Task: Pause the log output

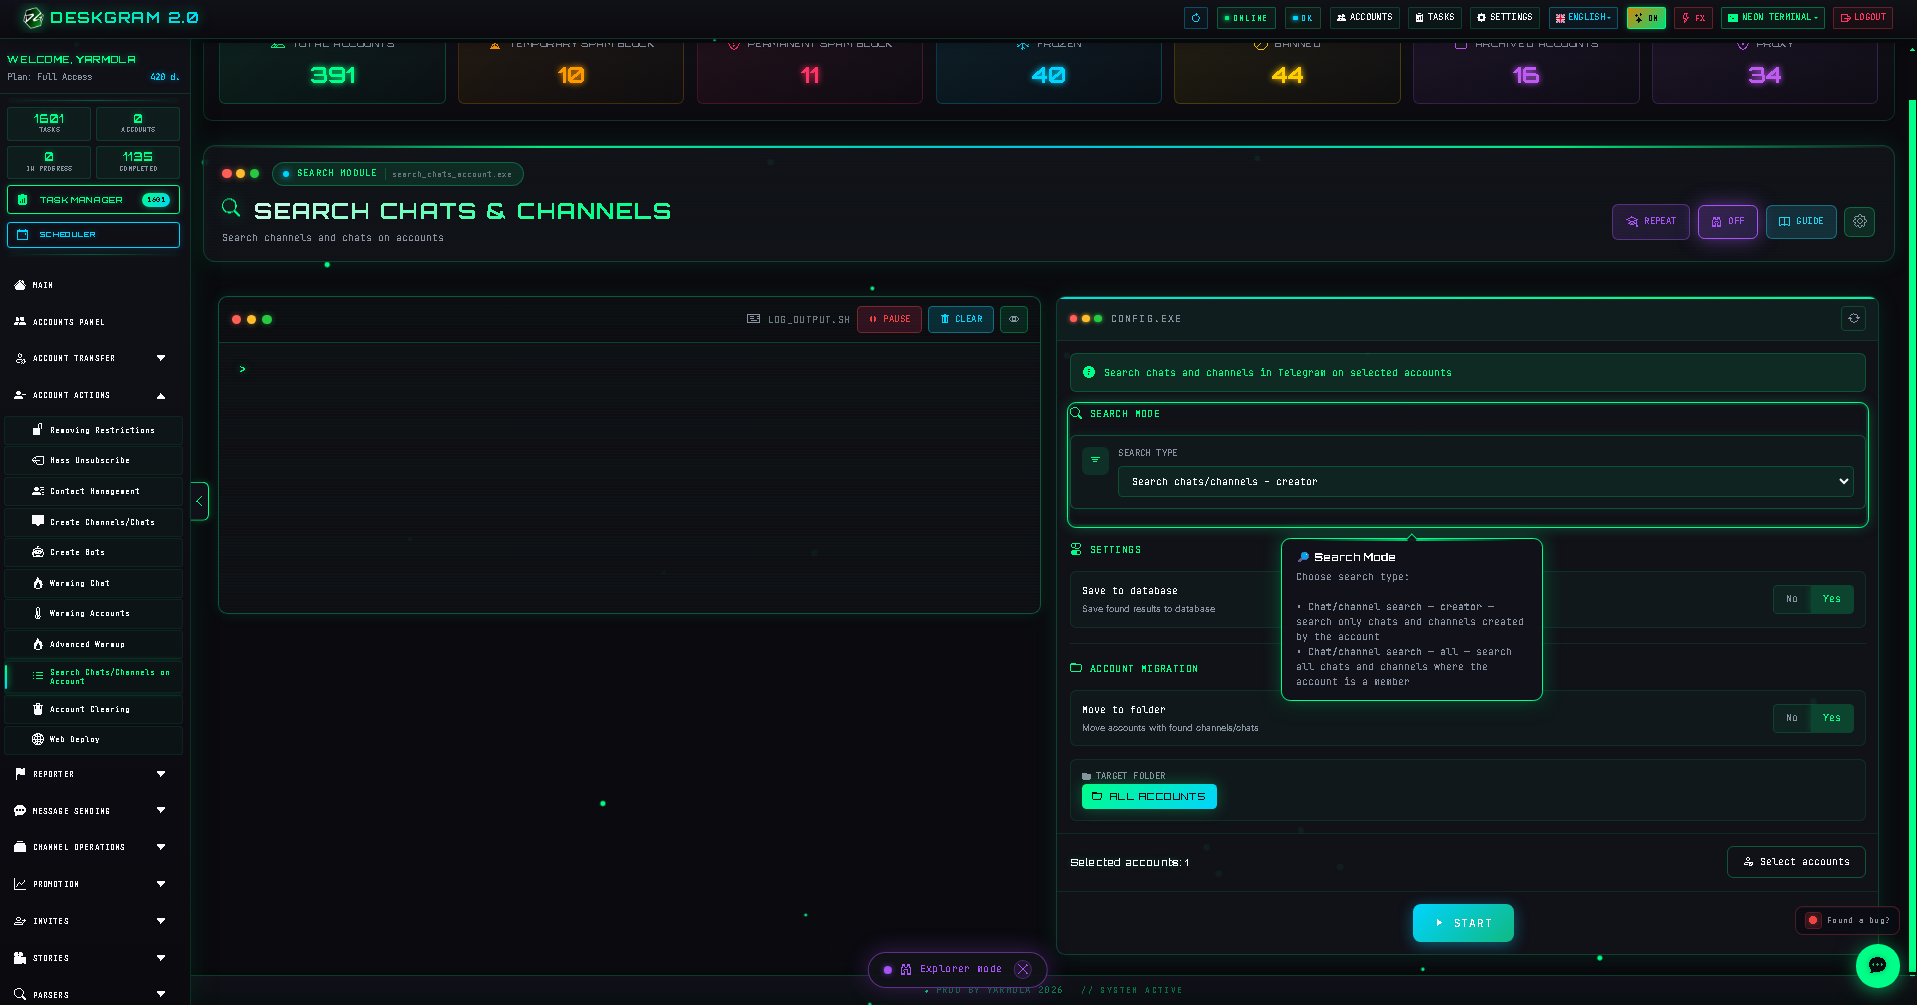Action: click(889, 319)
